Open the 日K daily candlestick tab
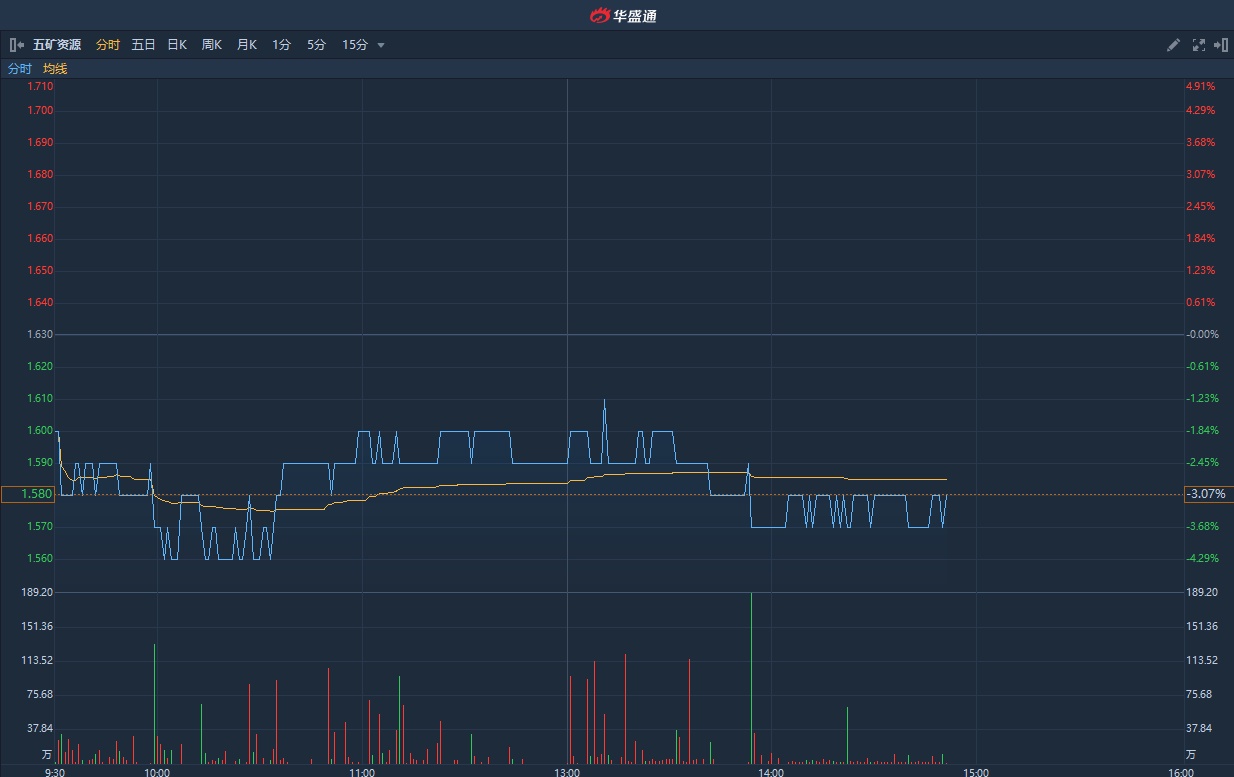 pyautogui.click(x=177, y=45)
